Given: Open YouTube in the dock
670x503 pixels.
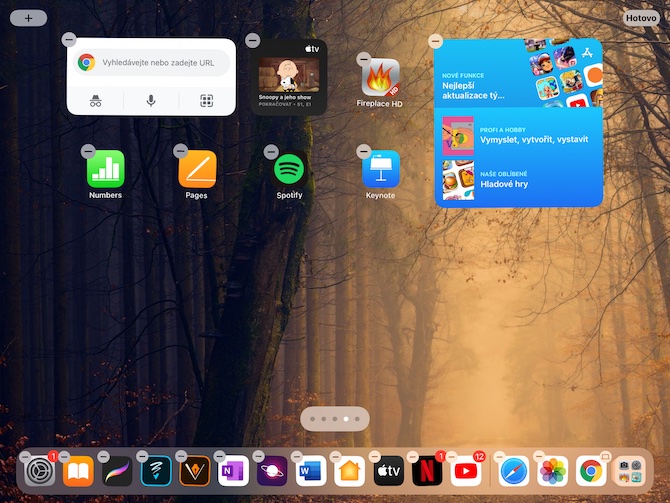Looking at the screenshot, I should point(466,471).
